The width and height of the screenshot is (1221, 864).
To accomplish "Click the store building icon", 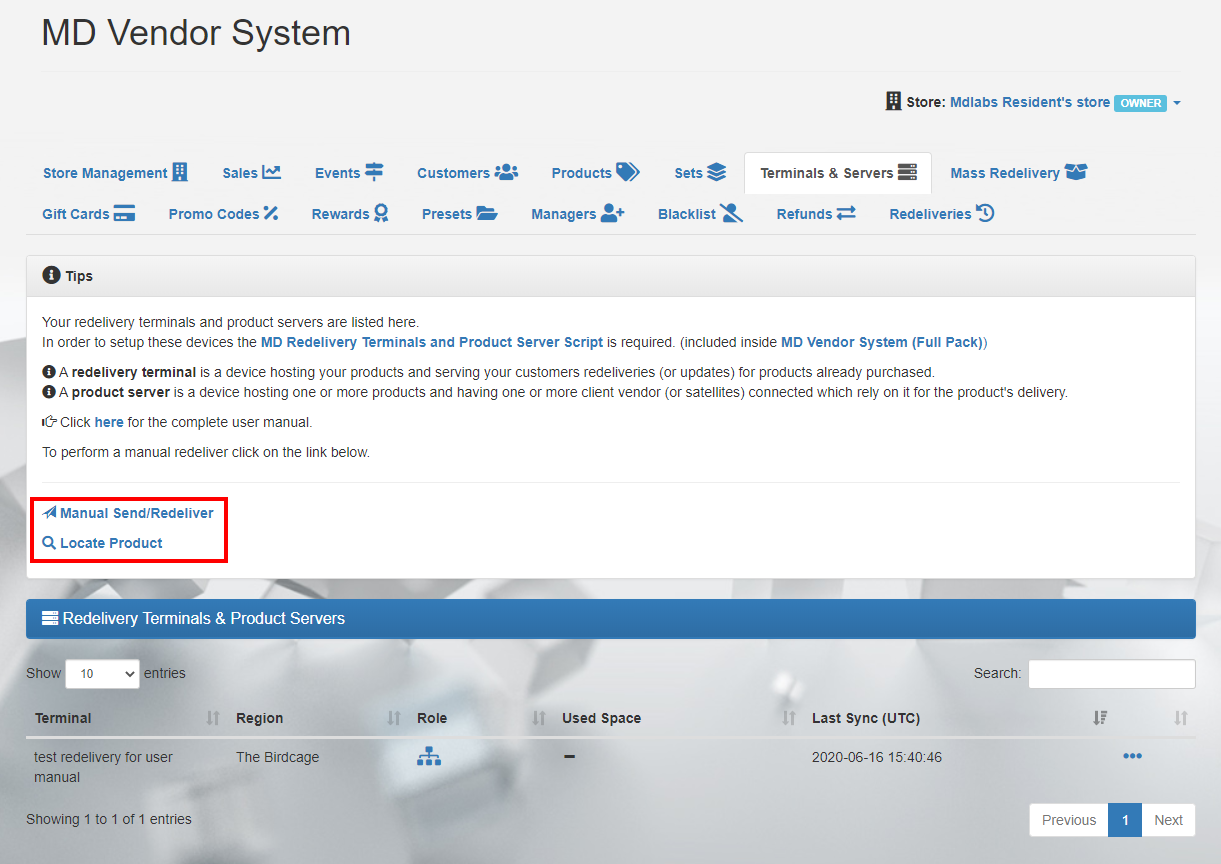I will pos(894,102).
